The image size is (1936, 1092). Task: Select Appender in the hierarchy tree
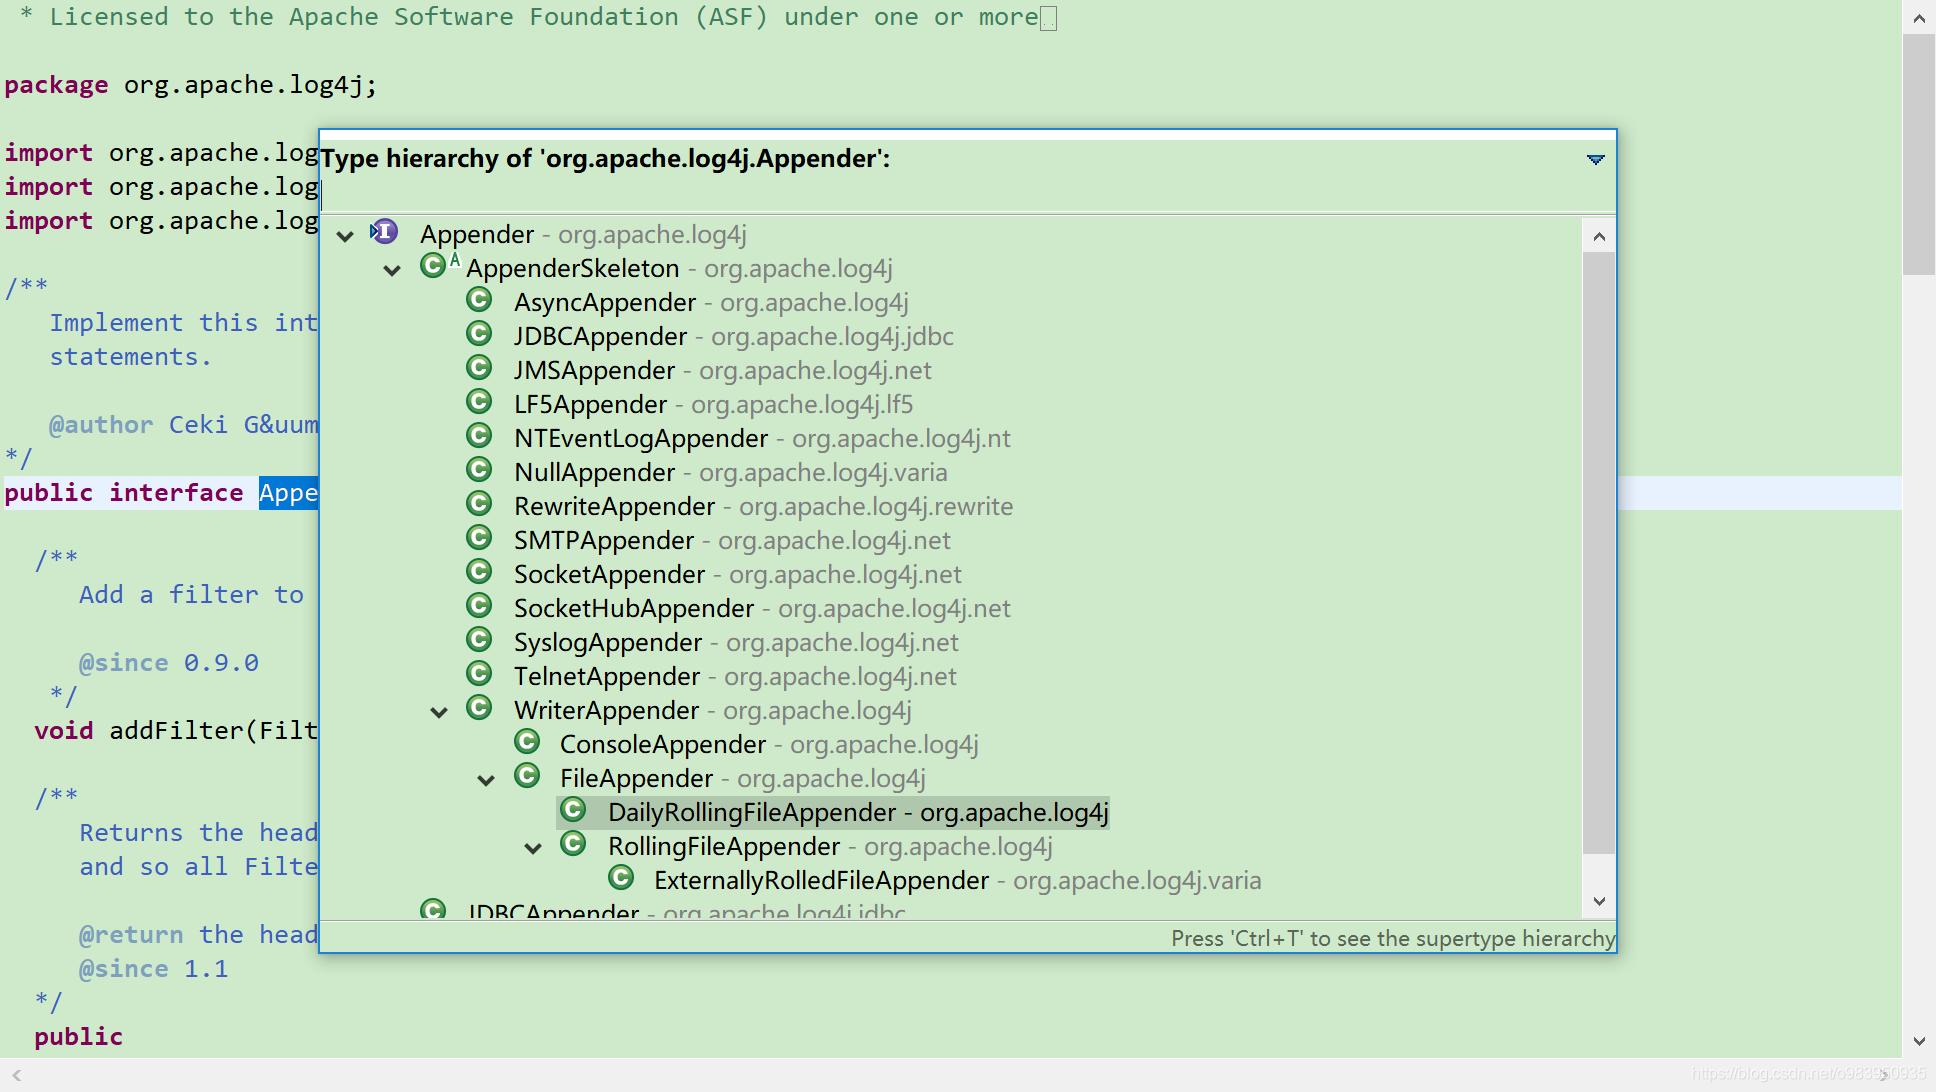[583, 234]
